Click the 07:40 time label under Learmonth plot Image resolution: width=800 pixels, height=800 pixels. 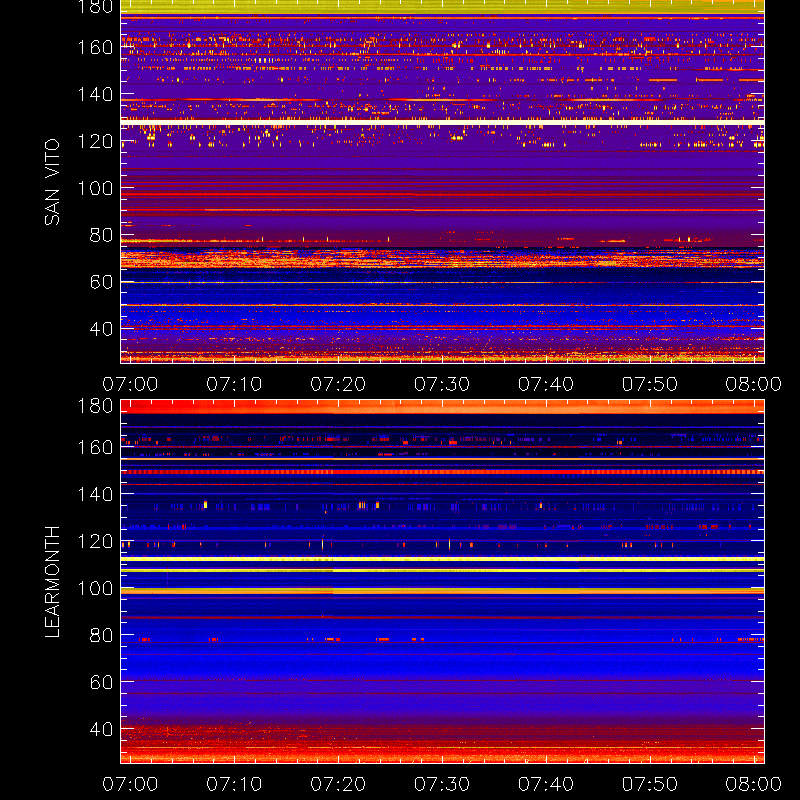coord(546,784)
